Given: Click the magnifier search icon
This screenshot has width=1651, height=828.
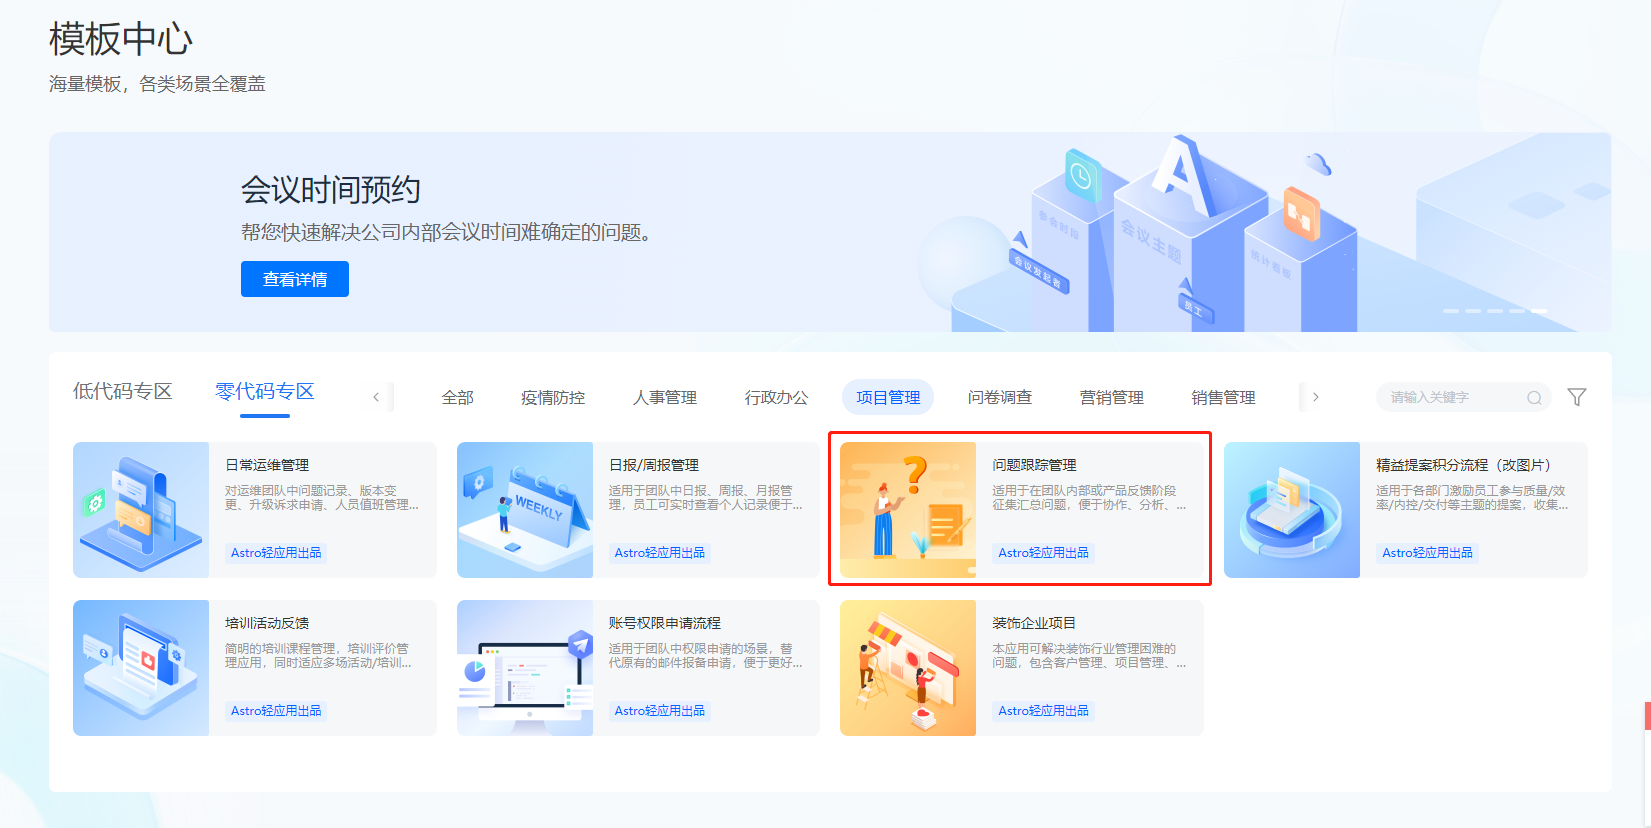Looking at the screenshot, I should tap(1534, 398).
